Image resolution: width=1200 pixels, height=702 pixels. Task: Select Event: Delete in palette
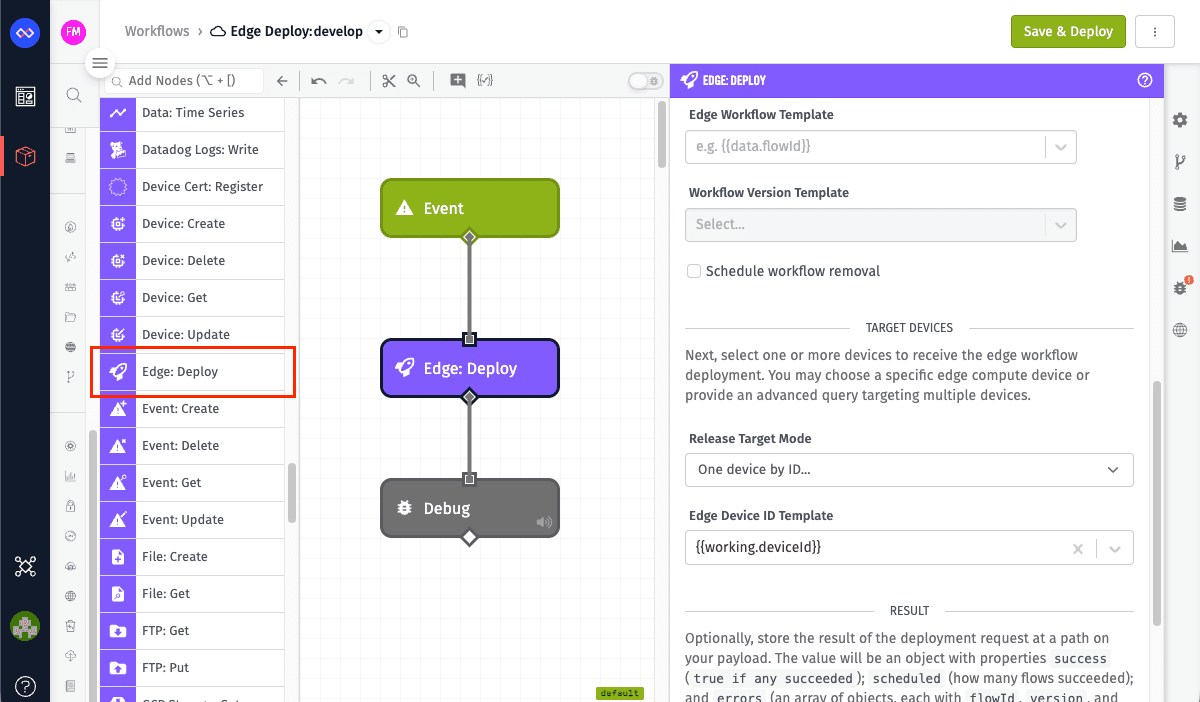click(x=192, y=446)
